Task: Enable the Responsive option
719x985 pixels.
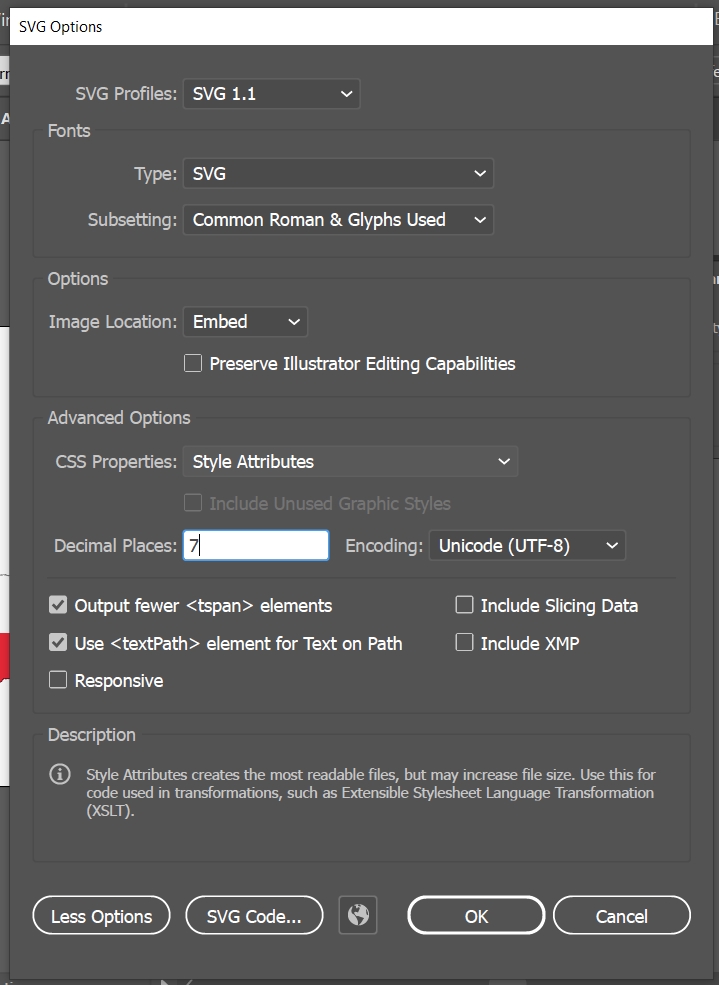Action: [57, 680]
